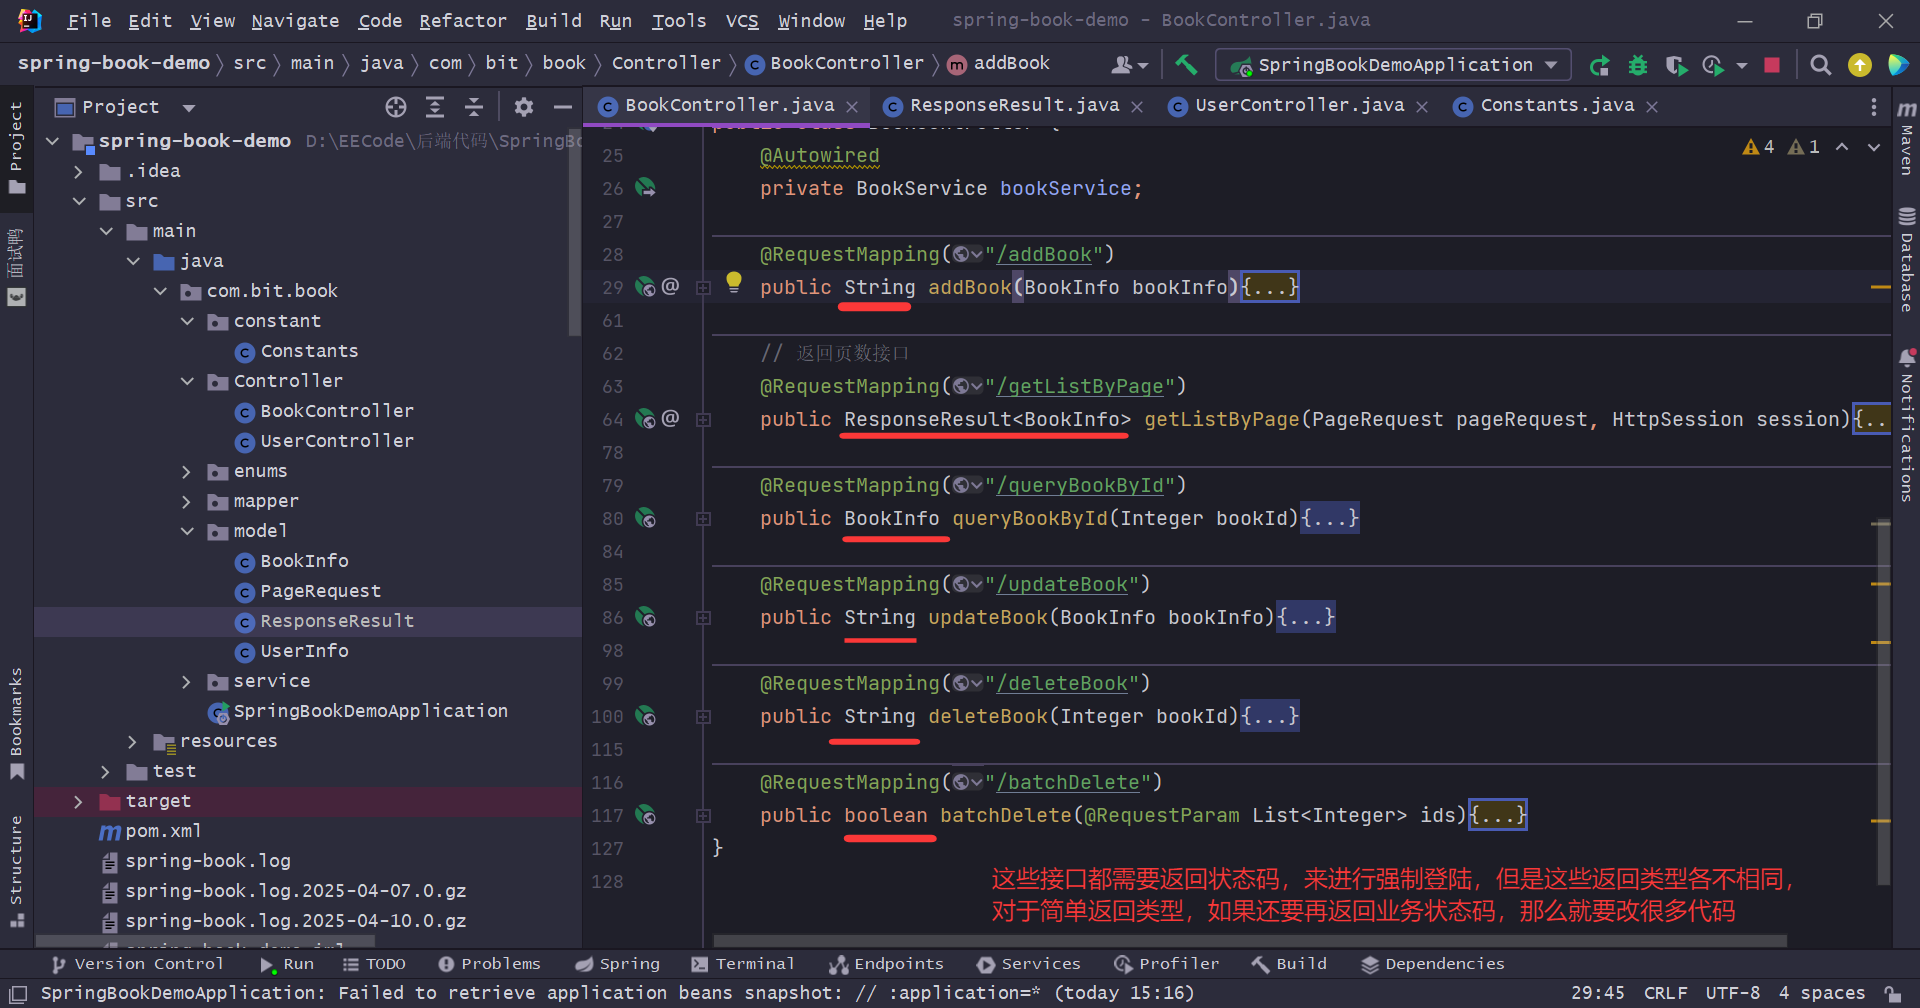
Task: Click the IDE update arrow icon
Action: [x=1860, y=65]
